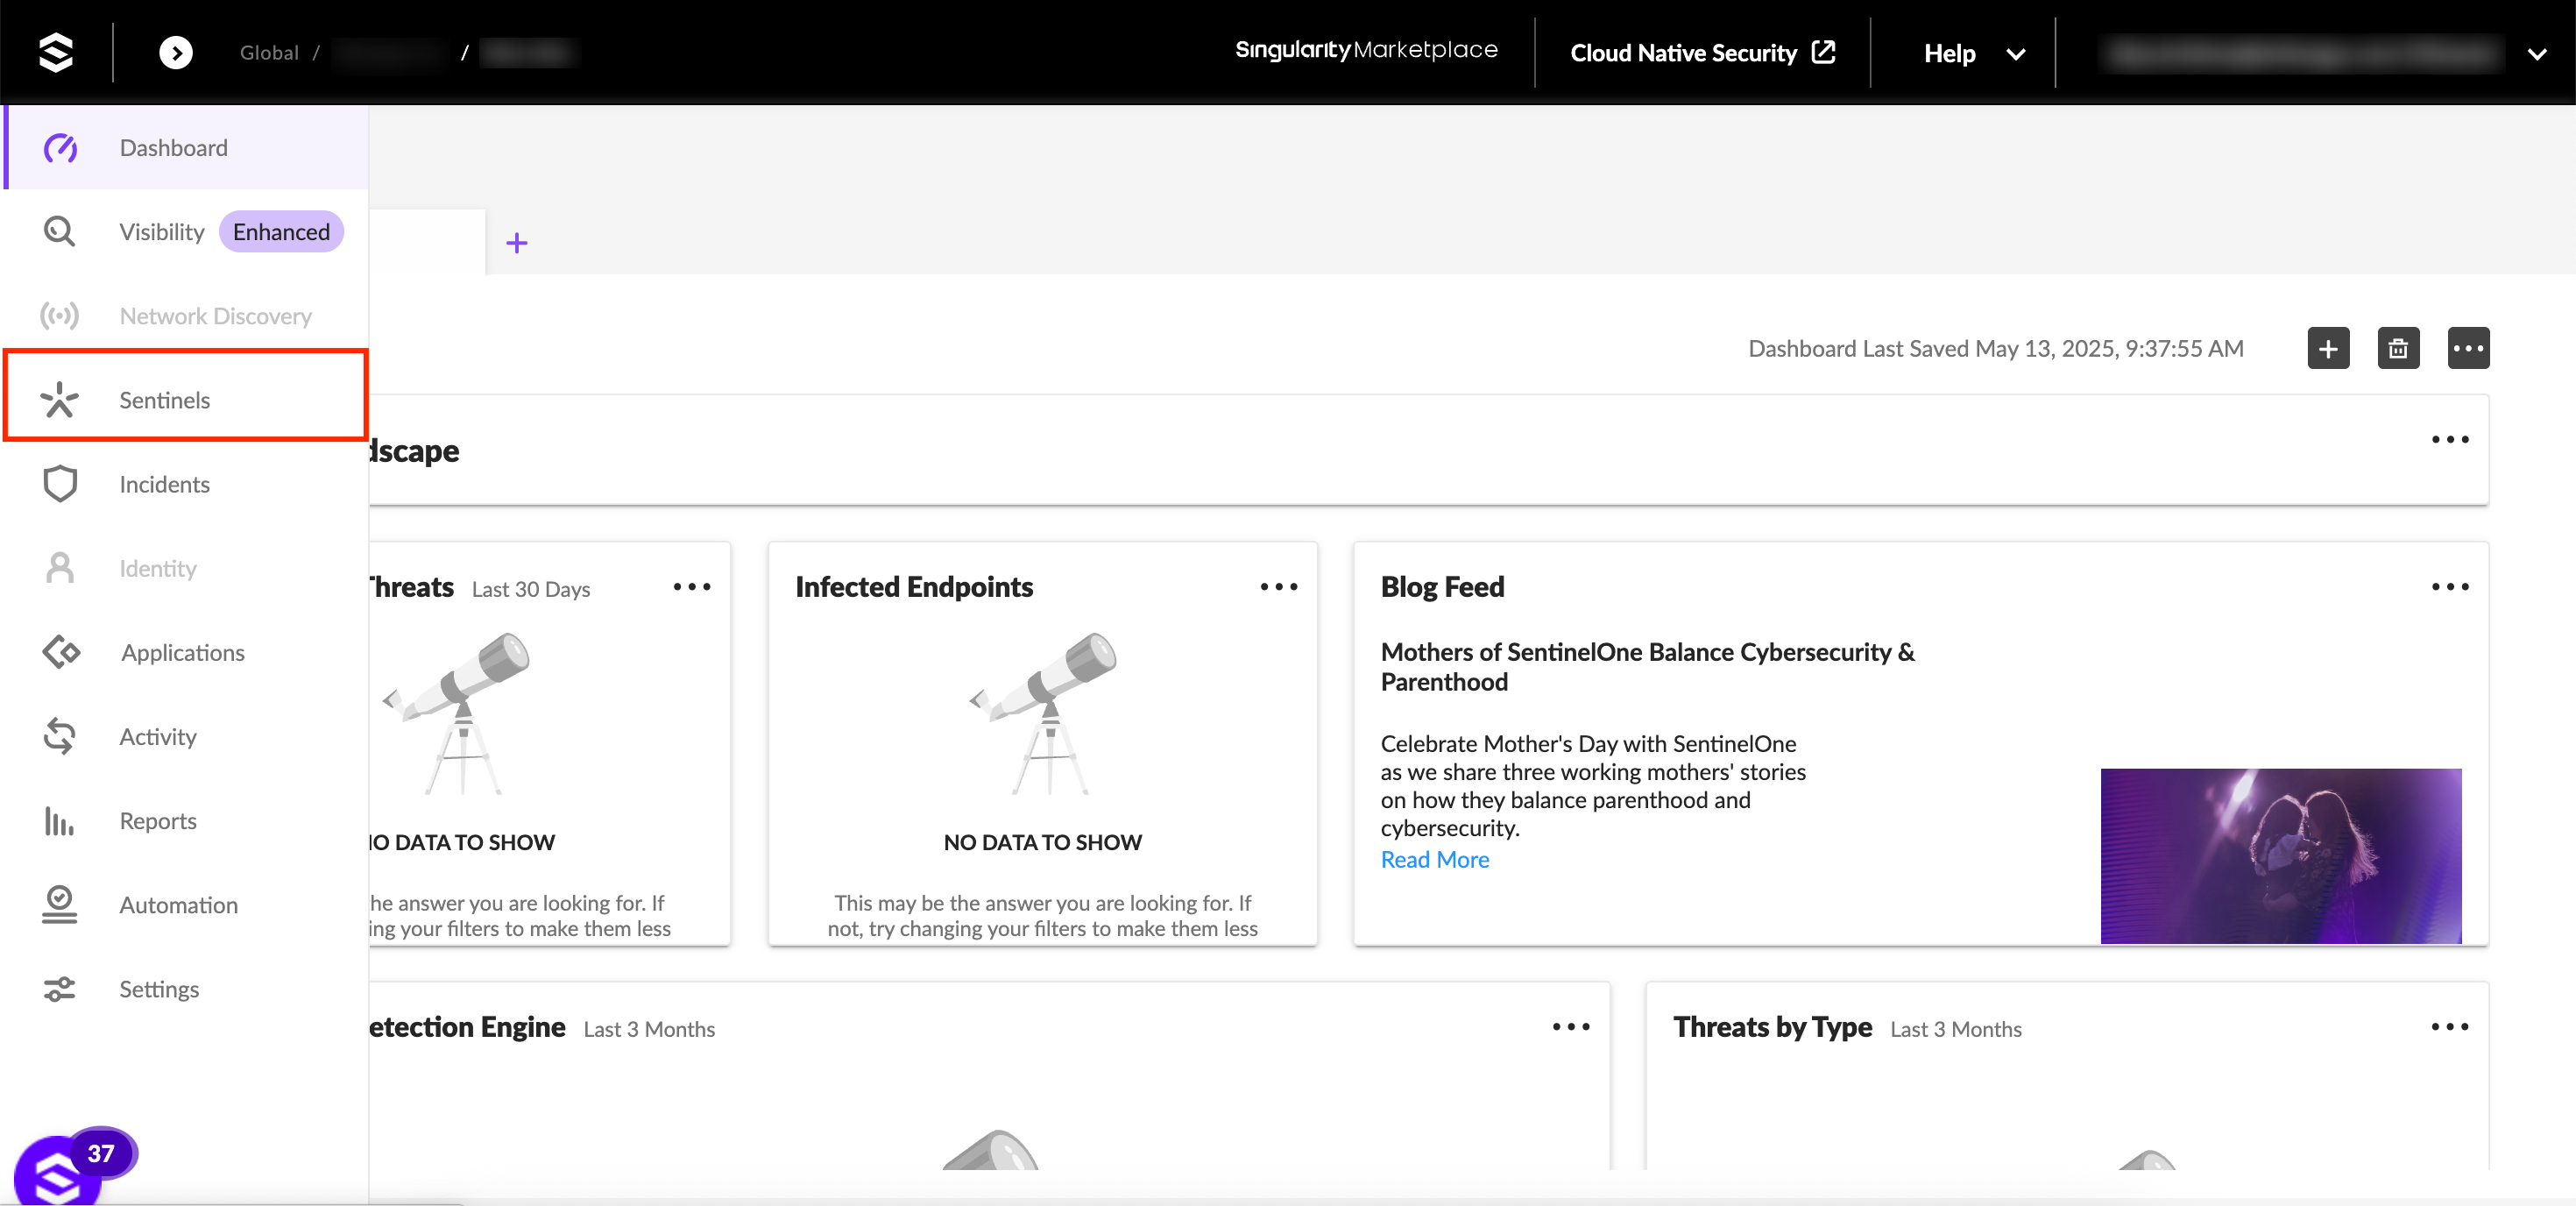Go to Applications page
The height and width of the screenshot is (1206, 2576).
[186, 652]
